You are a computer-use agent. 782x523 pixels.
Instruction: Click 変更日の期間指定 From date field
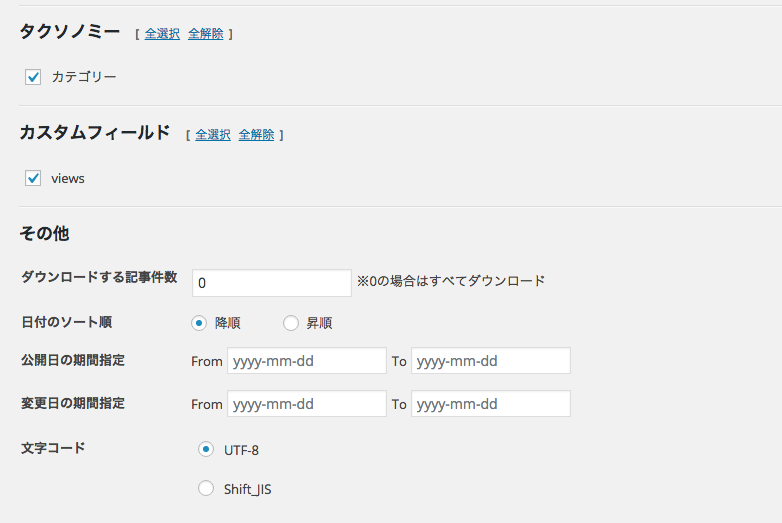(x=307, y=403)
